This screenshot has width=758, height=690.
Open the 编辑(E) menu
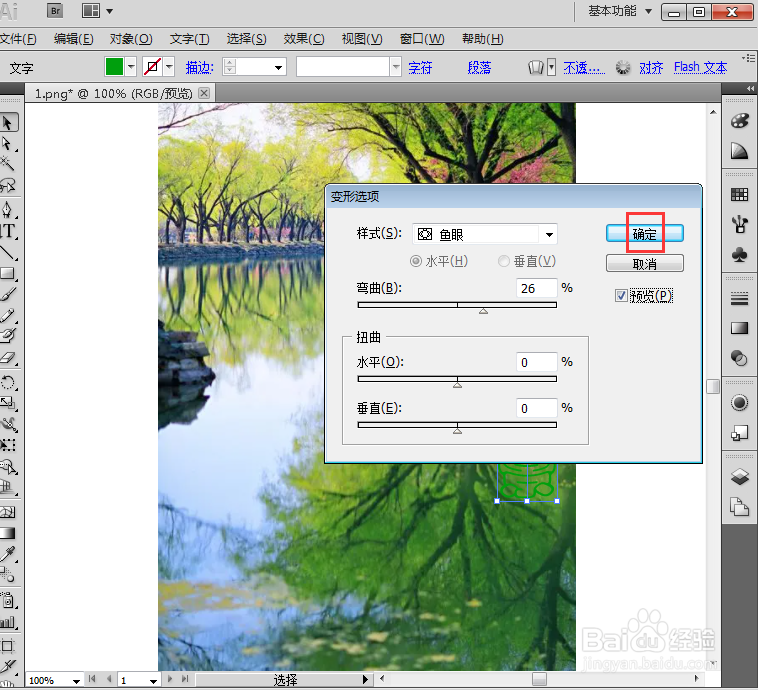(73, 39)
